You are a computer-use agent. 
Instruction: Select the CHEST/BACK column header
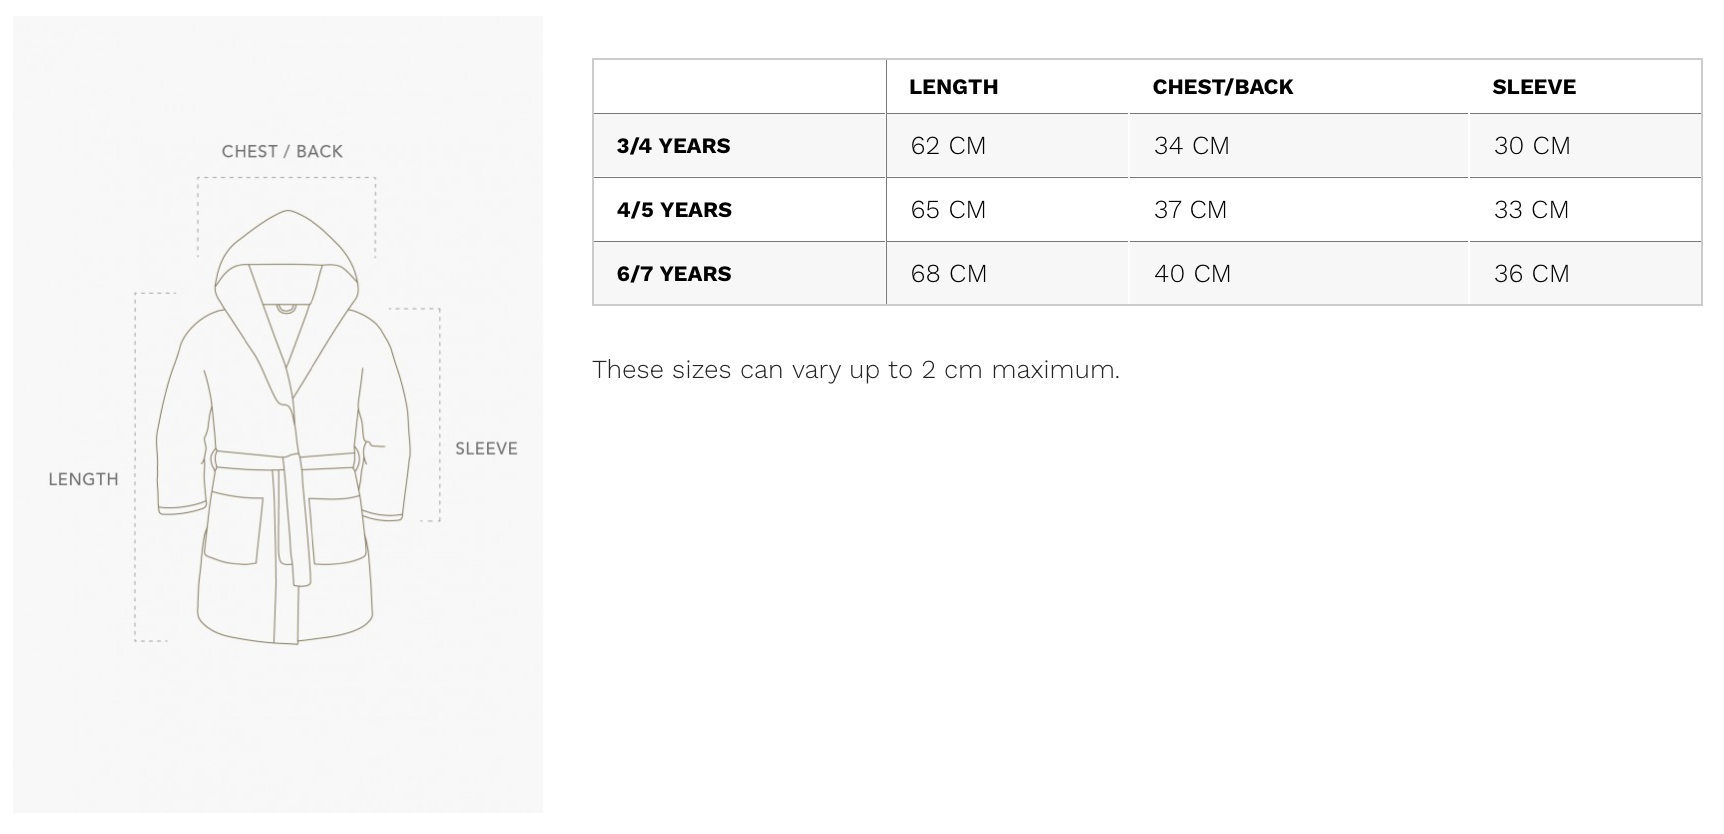click(x=1222, y=87)
